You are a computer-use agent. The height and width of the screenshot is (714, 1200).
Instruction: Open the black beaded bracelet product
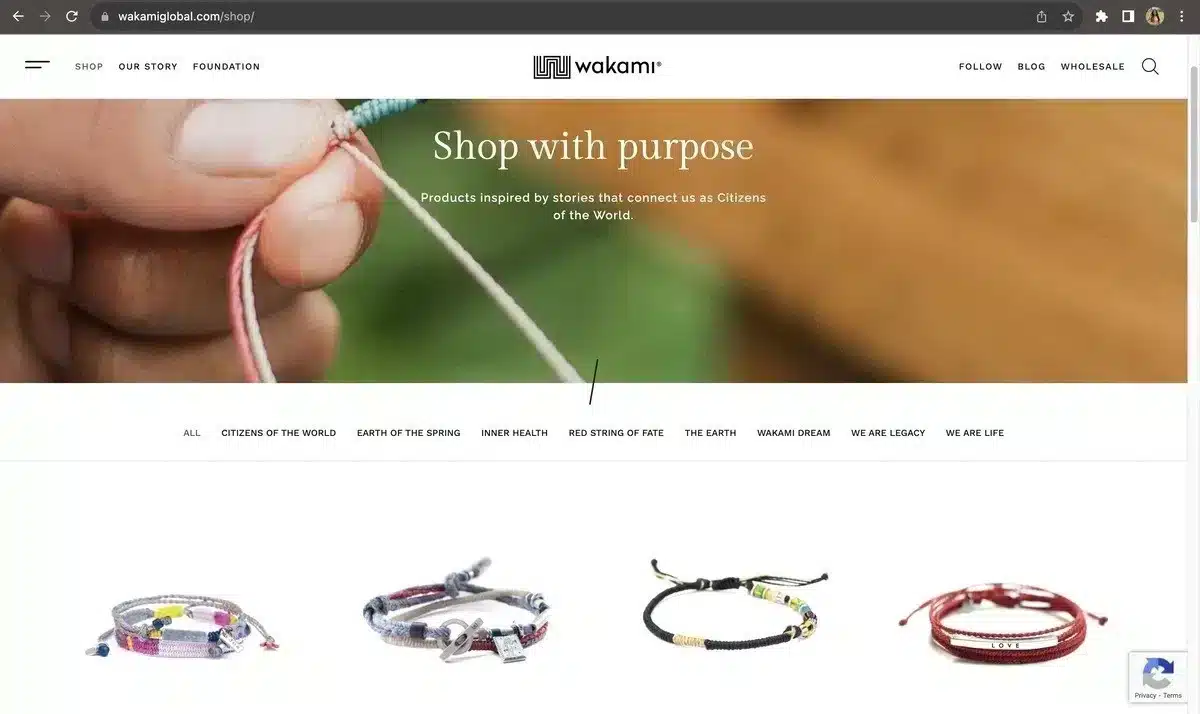click(735, 605)
